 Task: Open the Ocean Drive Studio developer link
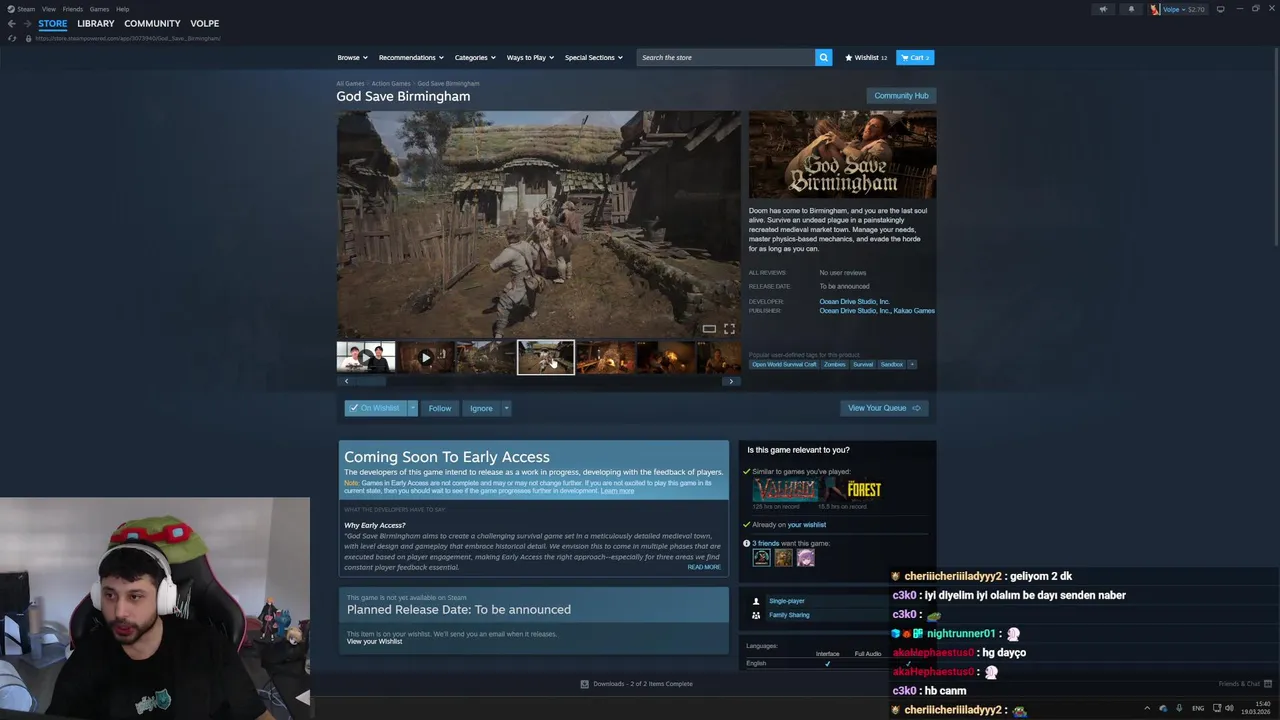point(854,301)
